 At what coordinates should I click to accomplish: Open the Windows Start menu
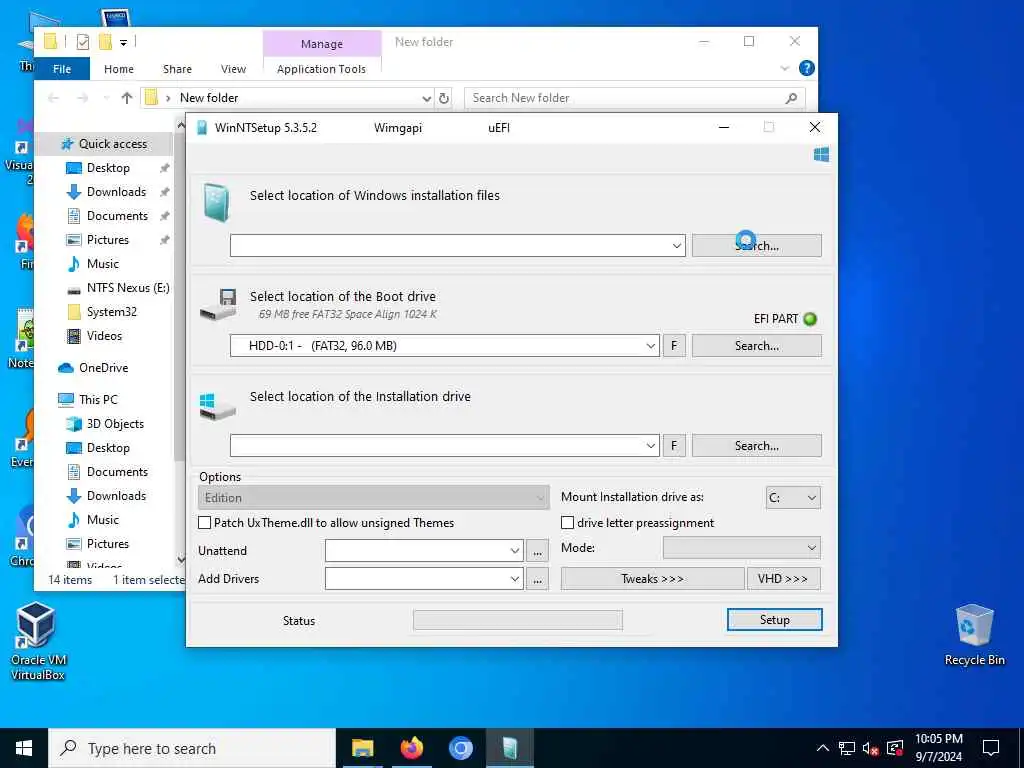click(x=24, y=748)
